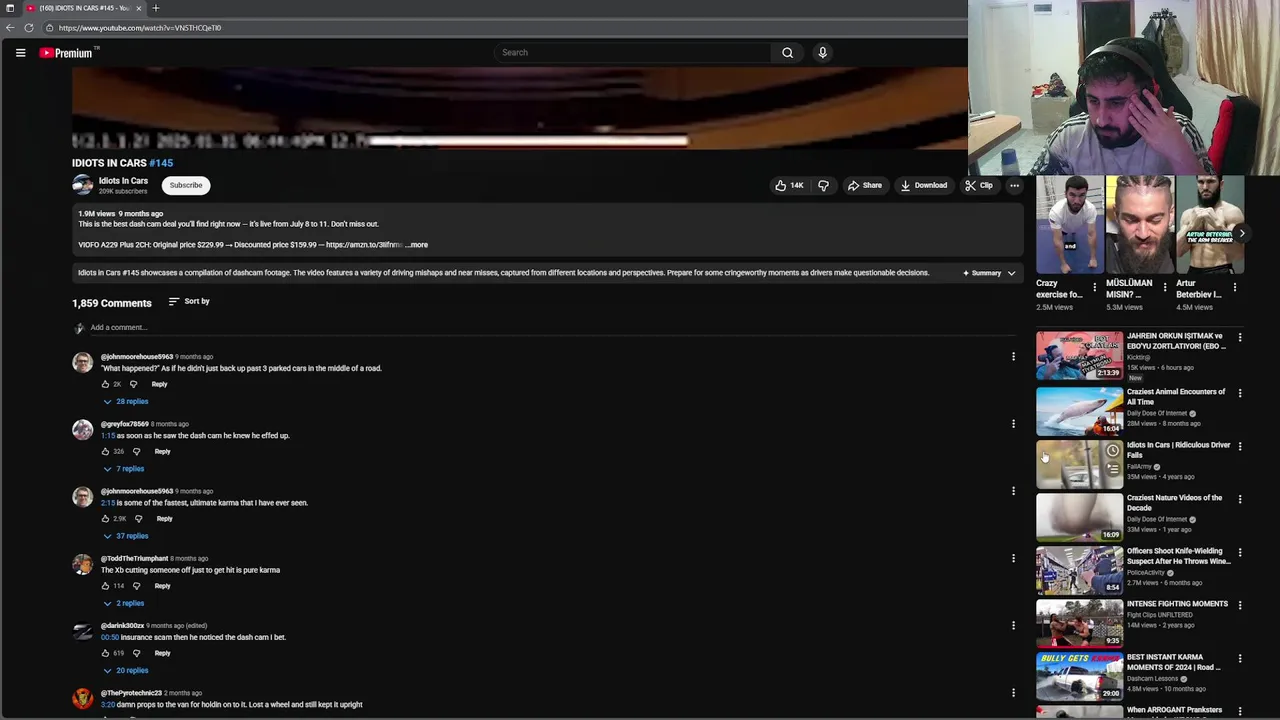This screenshot has width=1280, height=720.
Task: Expand 28 replies thread
Action: 126,401
